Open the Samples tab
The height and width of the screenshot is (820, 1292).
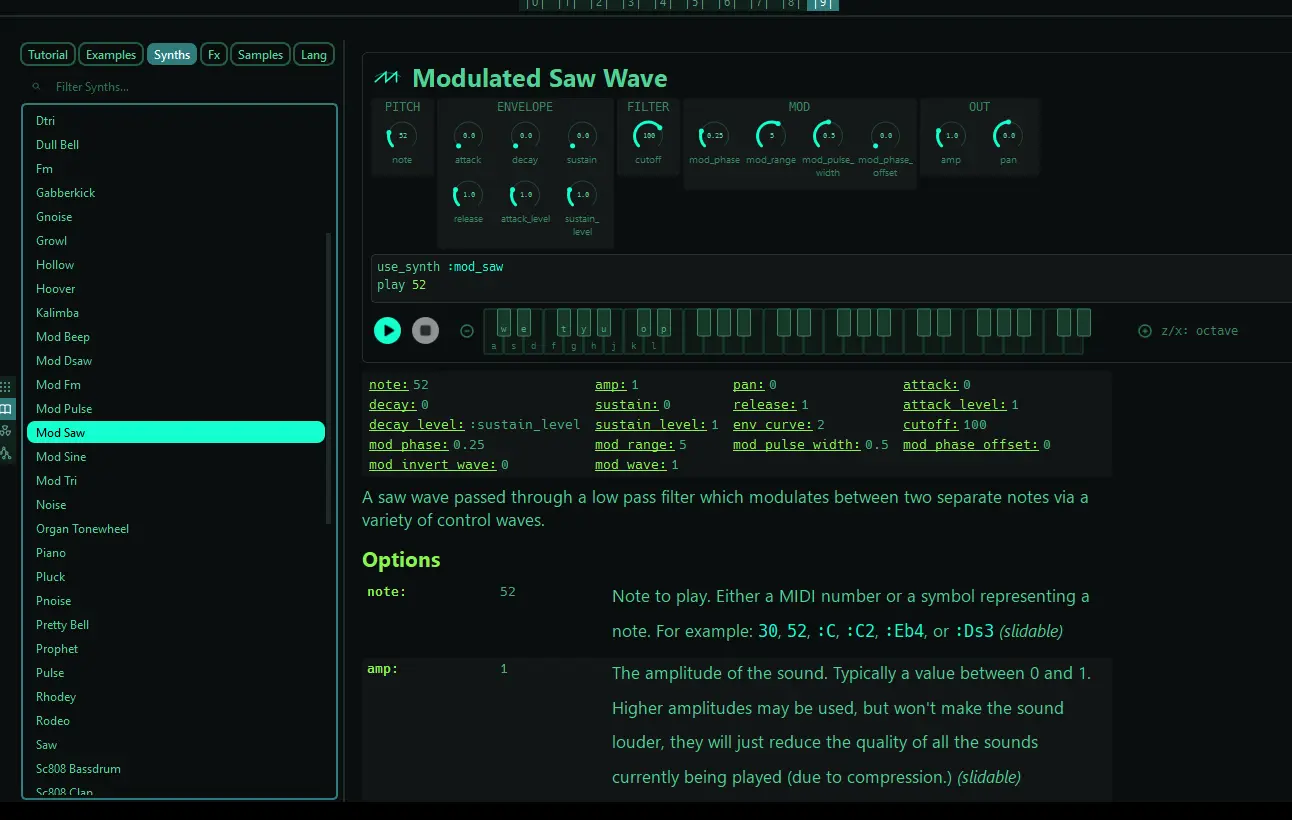[261, 55]
